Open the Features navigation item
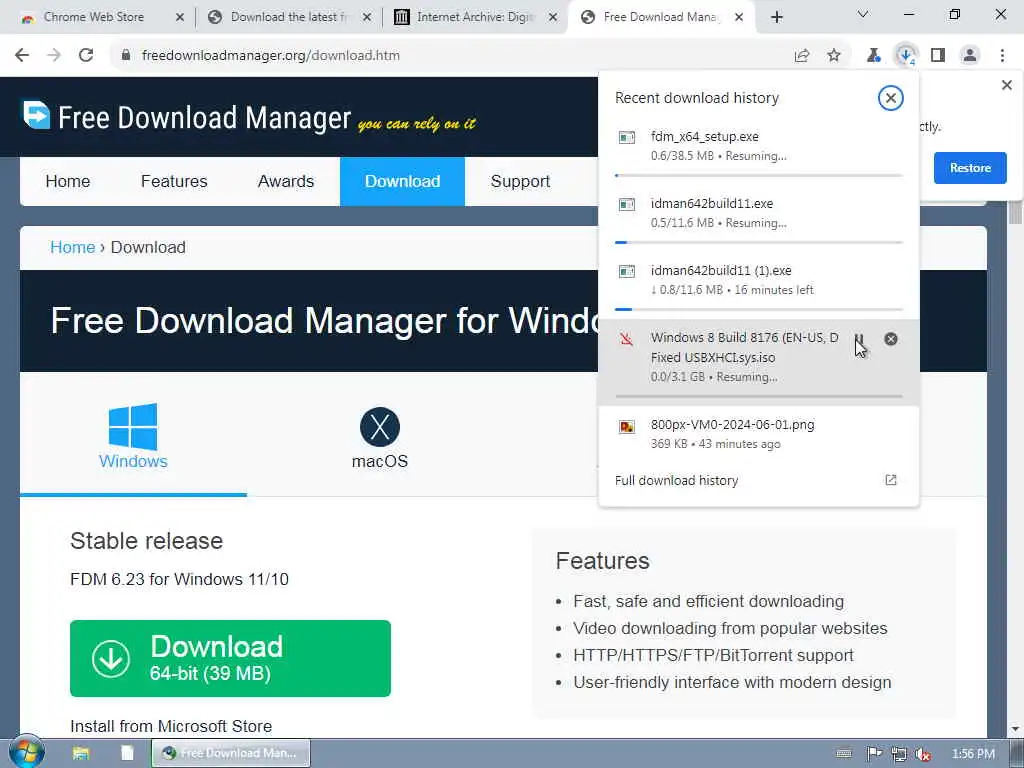The height and width of the screenshot is (768, 1024). 174,181
